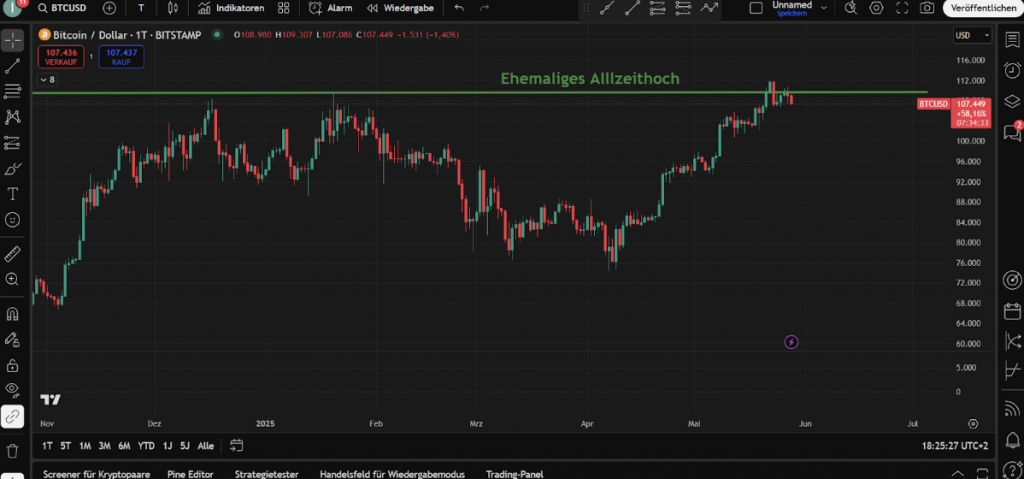Expand the Unnamed layout dropdown arrow

point(824,8)
